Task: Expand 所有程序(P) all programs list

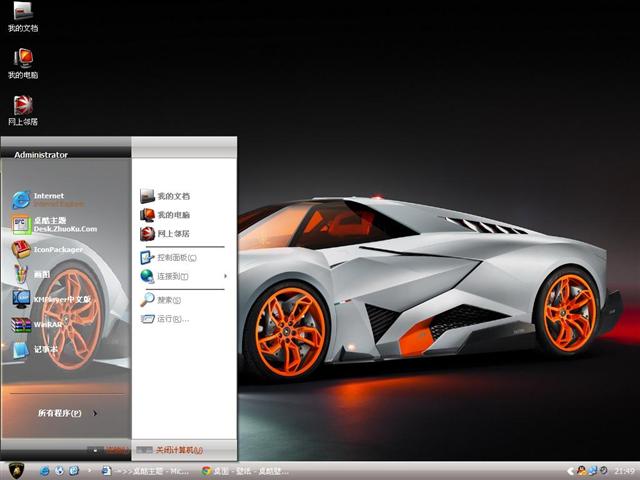Action: (67, 413)
